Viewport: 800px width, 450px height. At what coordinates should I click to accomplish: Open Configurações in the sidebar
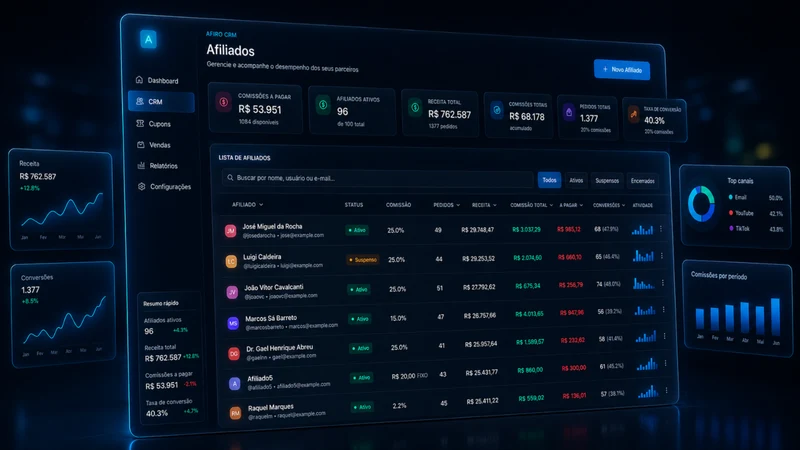pyautogui.click(x=164, y=187)
